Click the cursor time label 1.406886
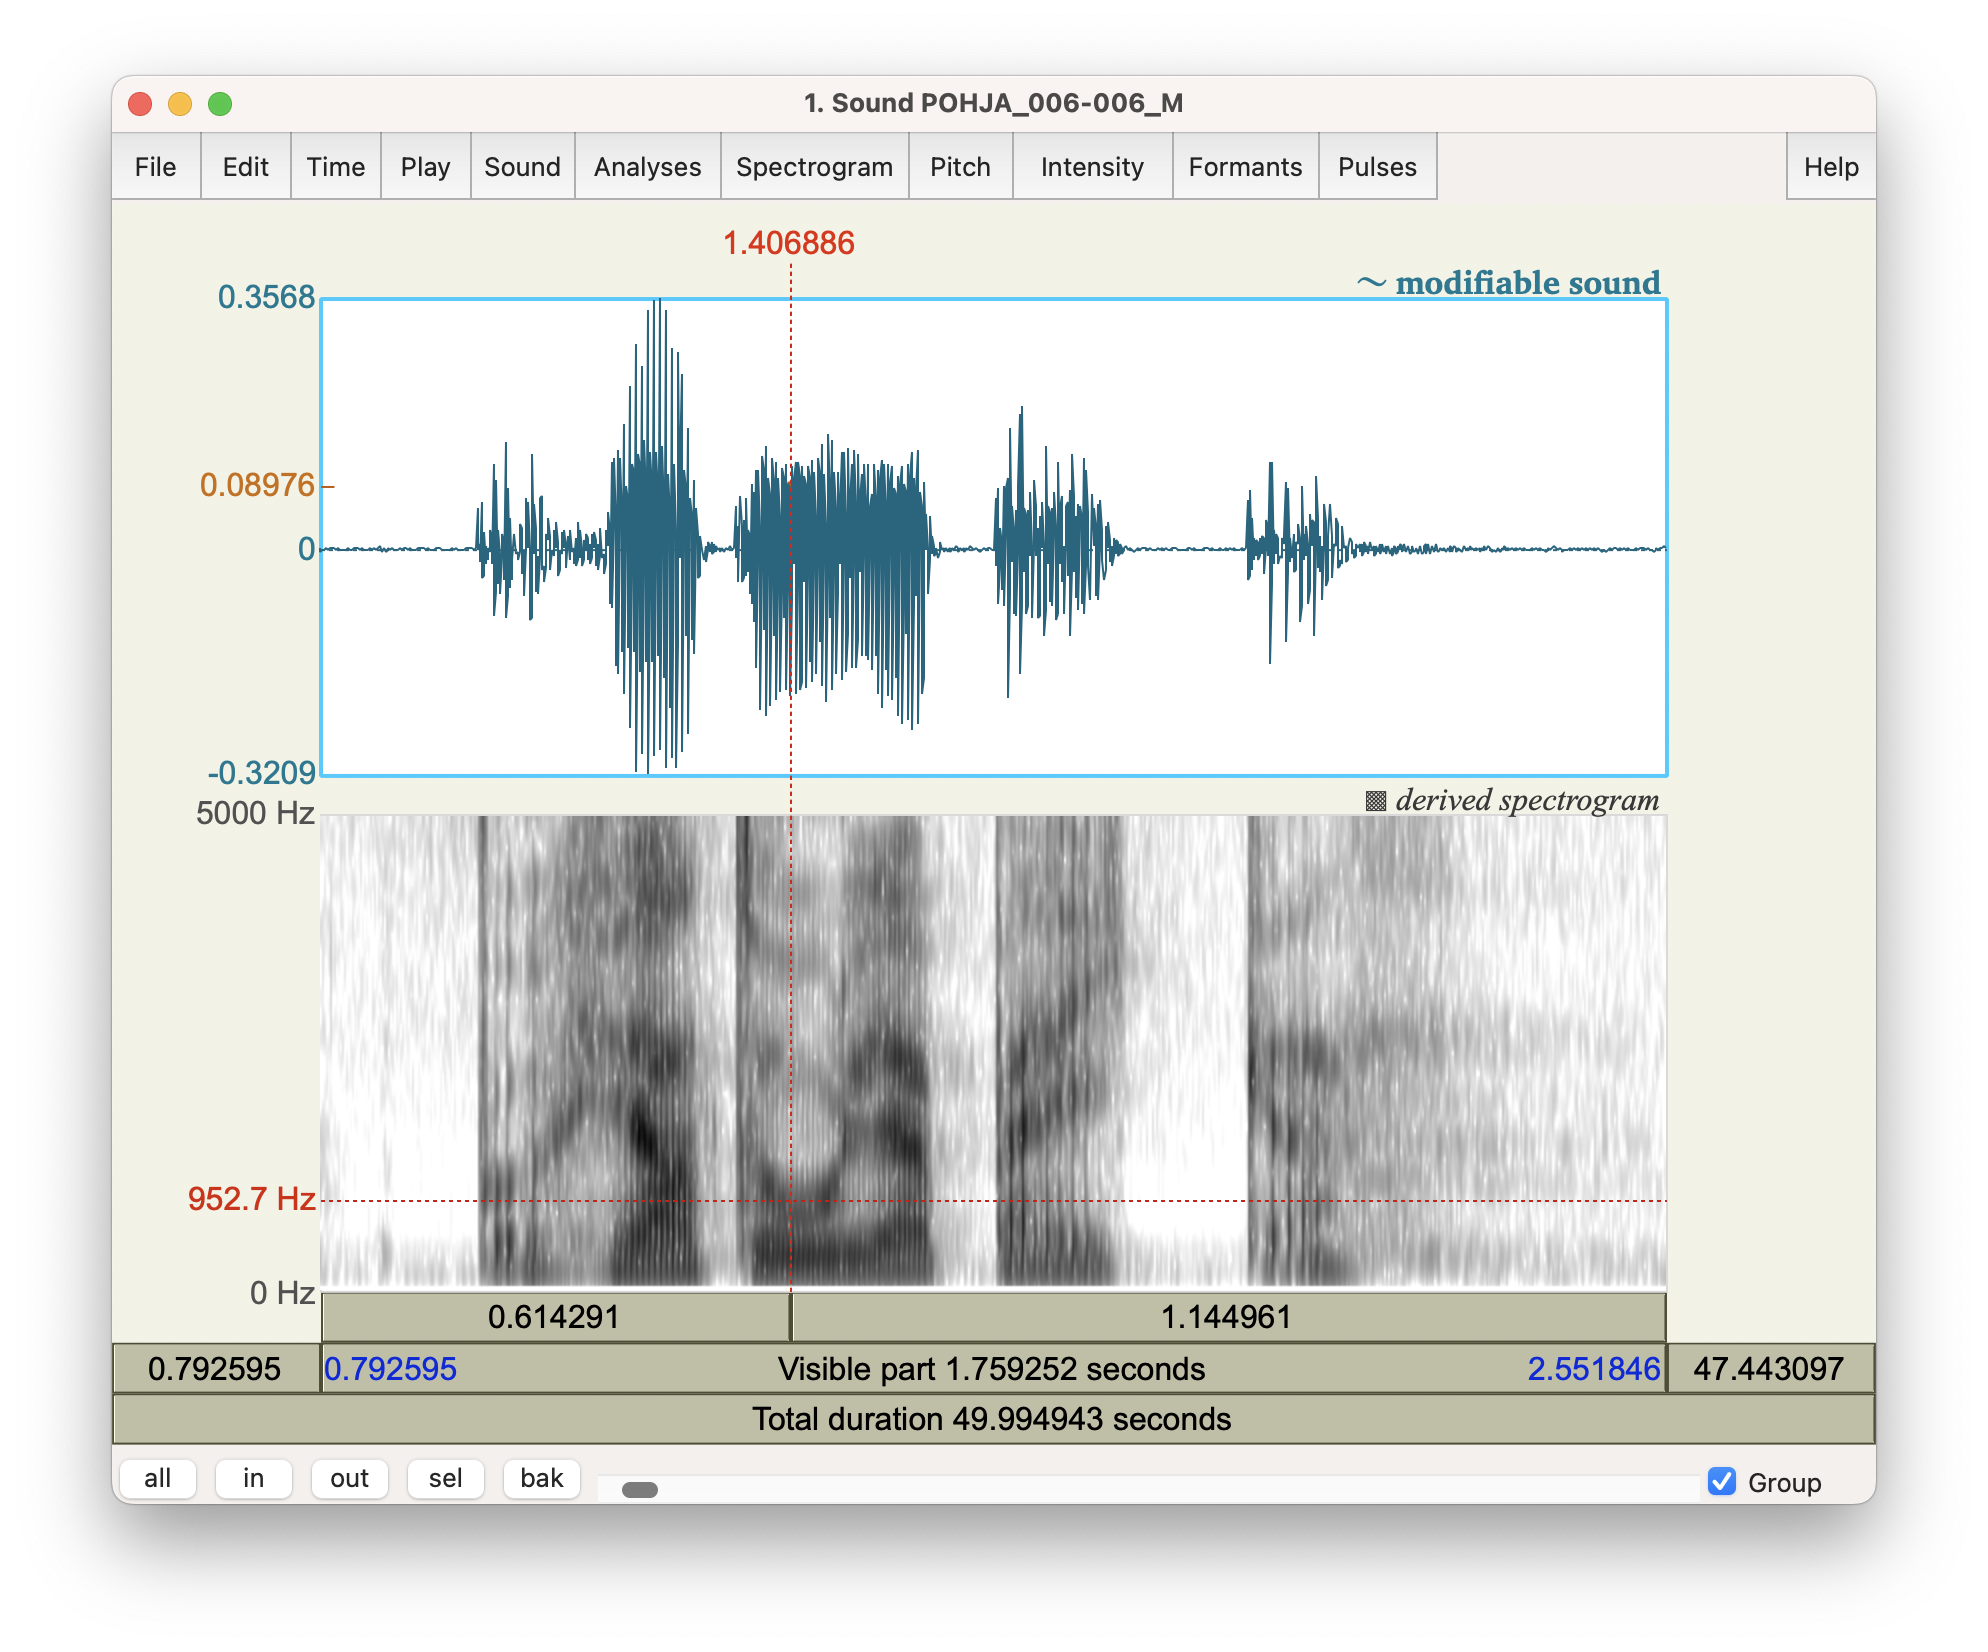This screenshot has width=1988, height=1652. (789, 243)
